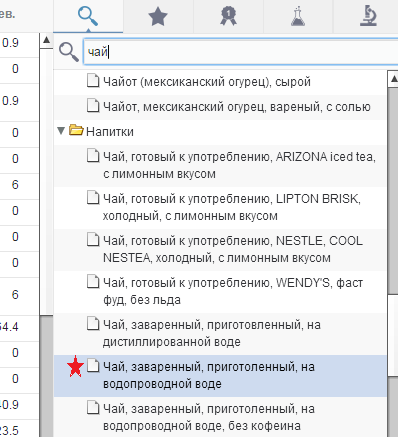
Task: Select the Напитки folder icon
Action: pos(76,130)
